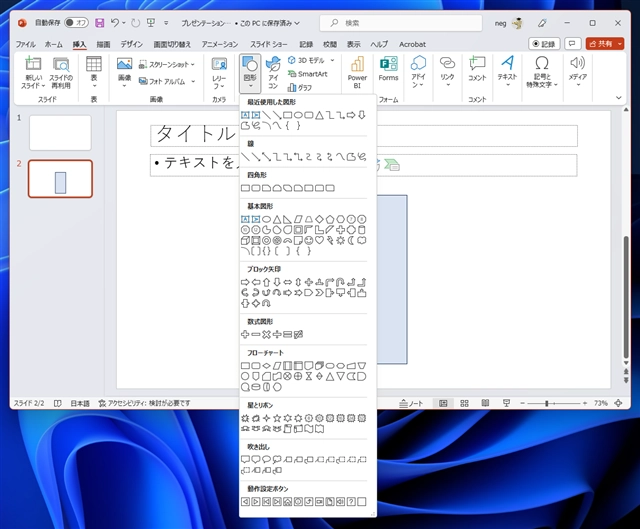The width and height of the screenshot is (640, 529).
Task: Open the ファイル tab
Action: [x=26, y=44]
